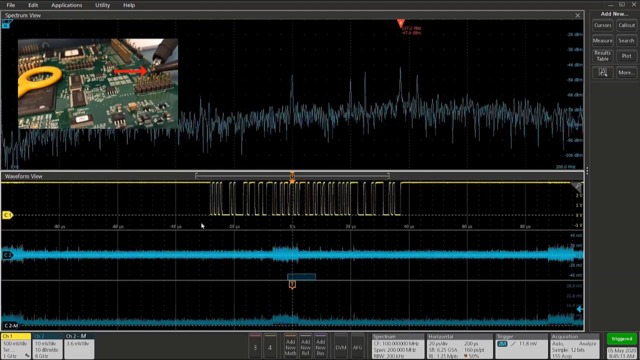Close the Spectrum View panel

click(x=578, y=16)
